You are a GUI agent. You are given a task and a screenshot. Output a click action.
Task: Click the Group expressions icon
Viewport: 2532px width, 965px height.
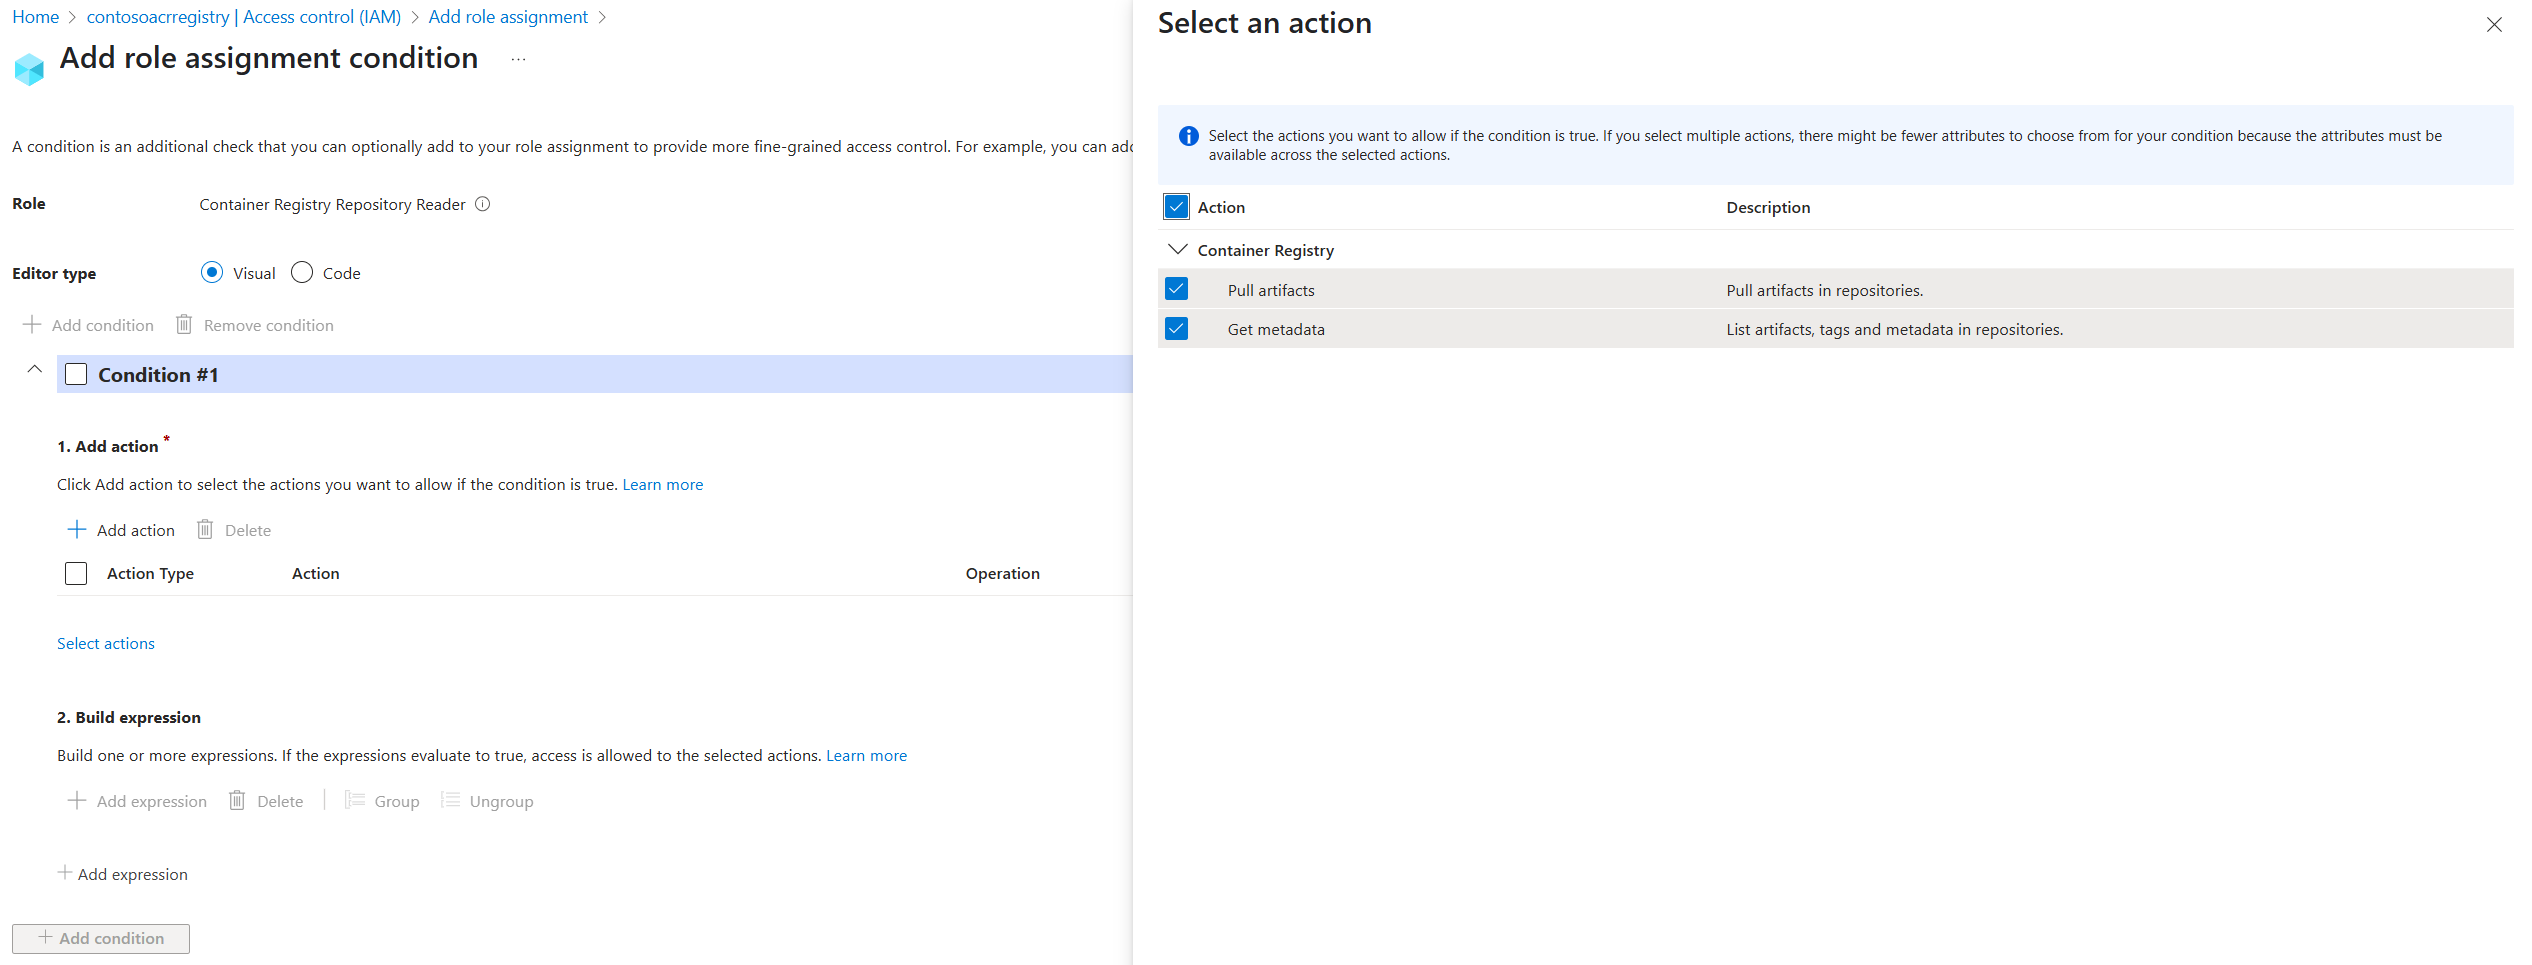click(355, 800)
